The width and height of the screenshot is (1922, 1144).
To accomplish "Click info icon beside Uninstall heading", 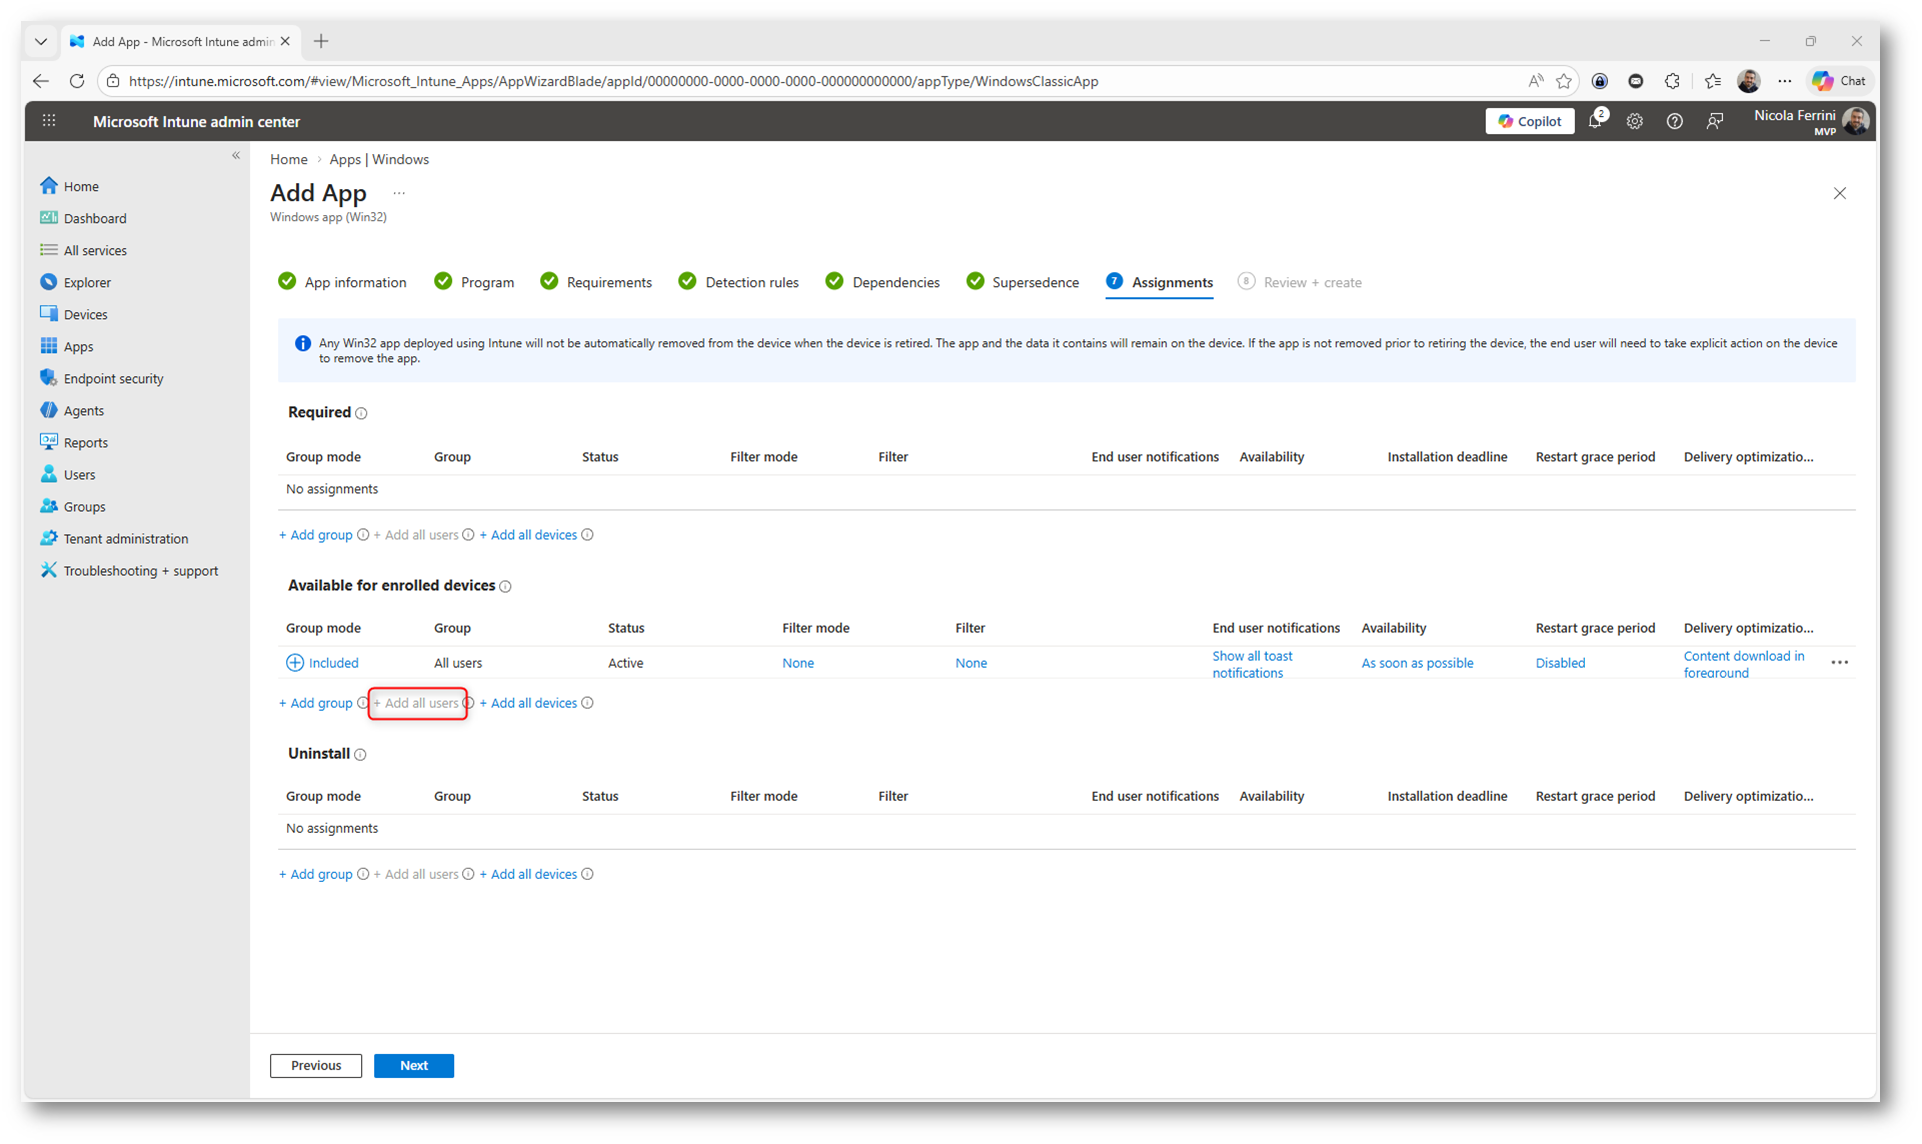I will coord(361,755).
